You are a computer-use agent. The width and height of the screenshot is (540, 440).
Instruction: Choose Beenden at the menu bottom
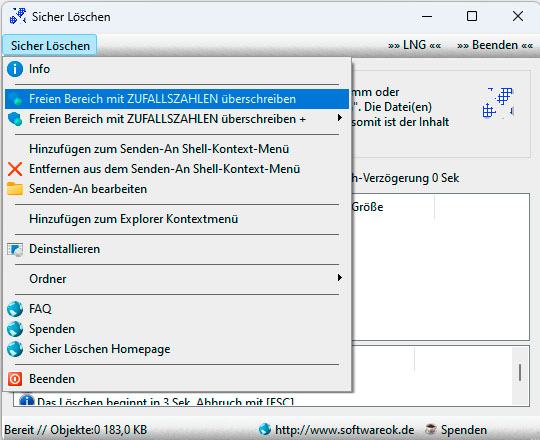[177, 379]
